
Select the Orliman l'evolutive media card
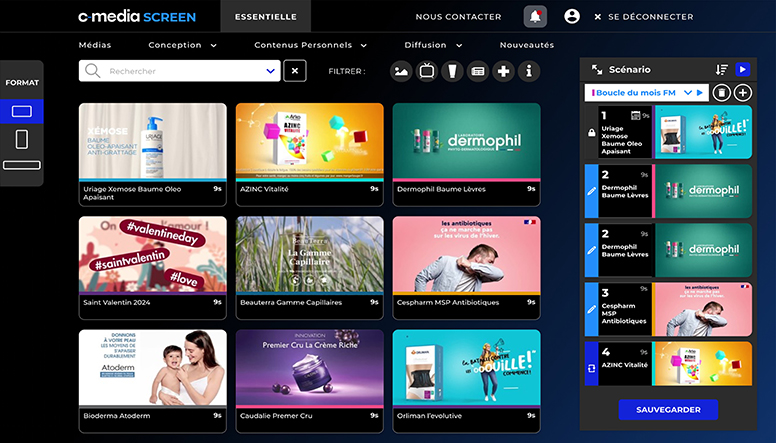pos(466,381)
